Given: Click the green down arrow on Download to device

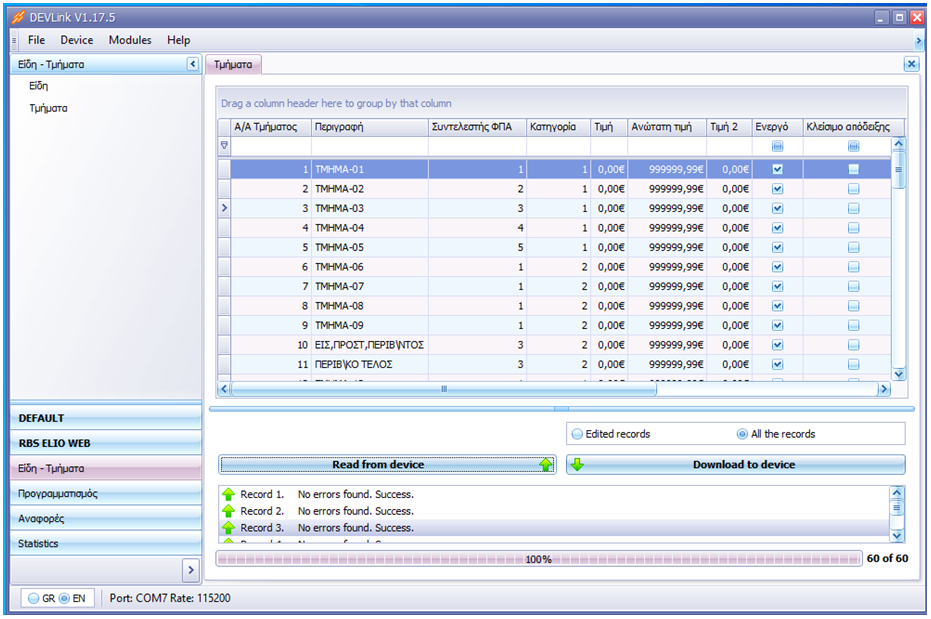Looking at the screenshot, I should (577, 464).
